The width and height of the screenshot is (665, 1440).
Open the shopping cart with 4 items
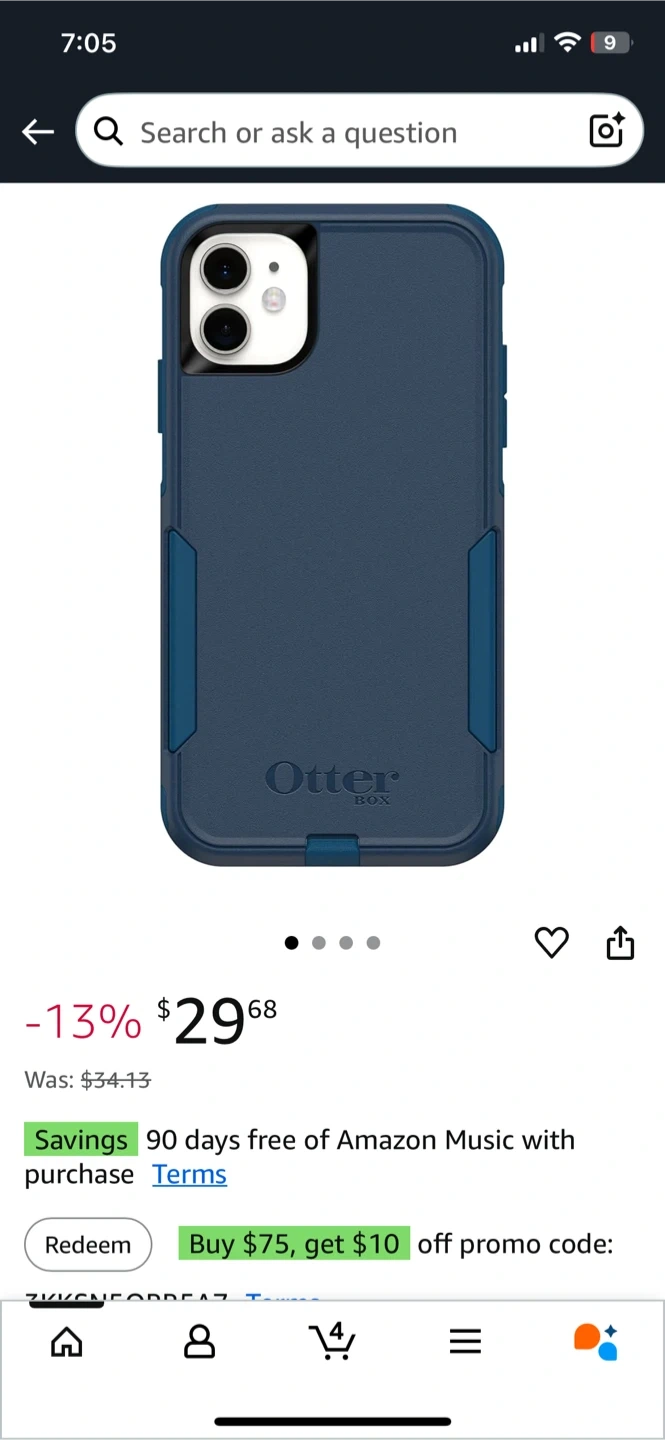[x=332, y=1341]
